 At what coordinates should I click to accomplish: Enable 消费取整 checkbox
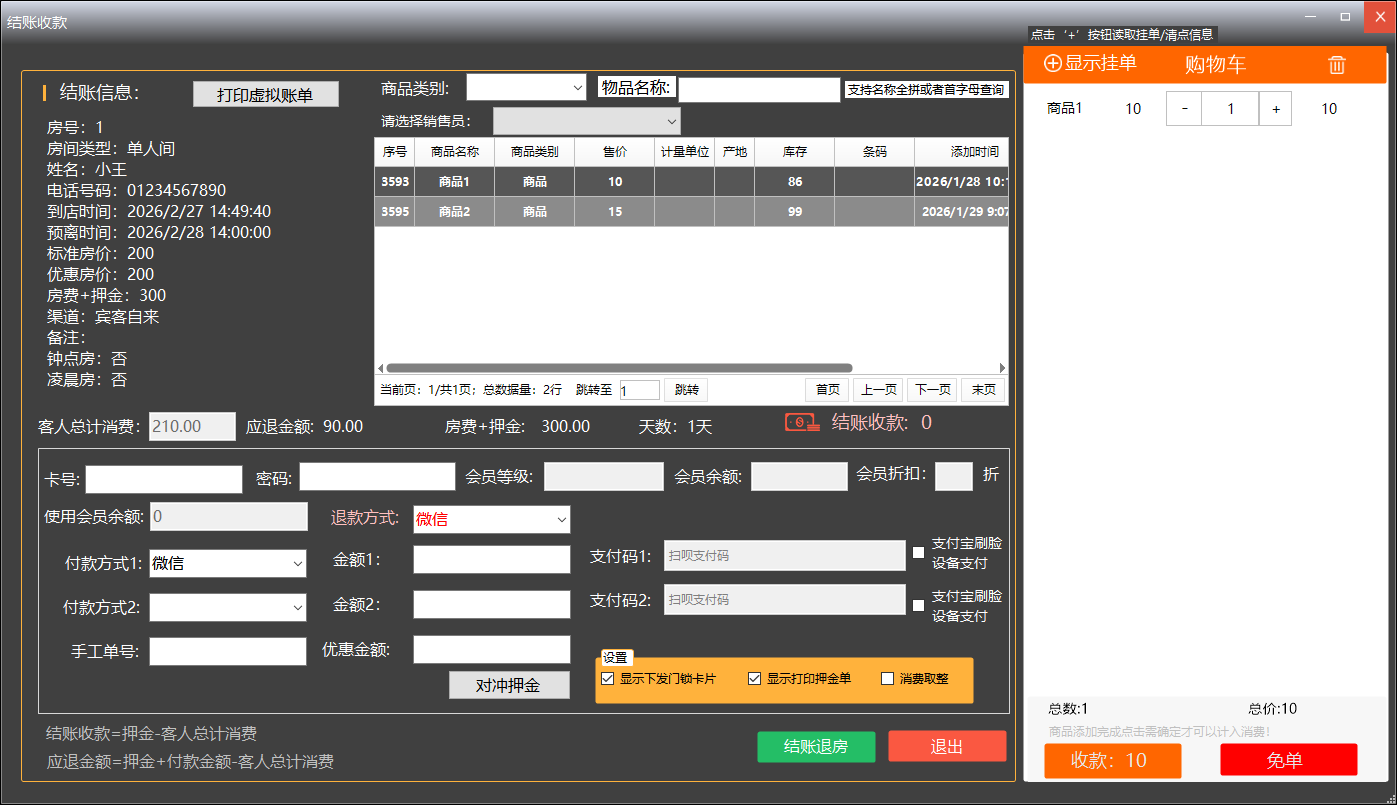click(x=887, y=679)
